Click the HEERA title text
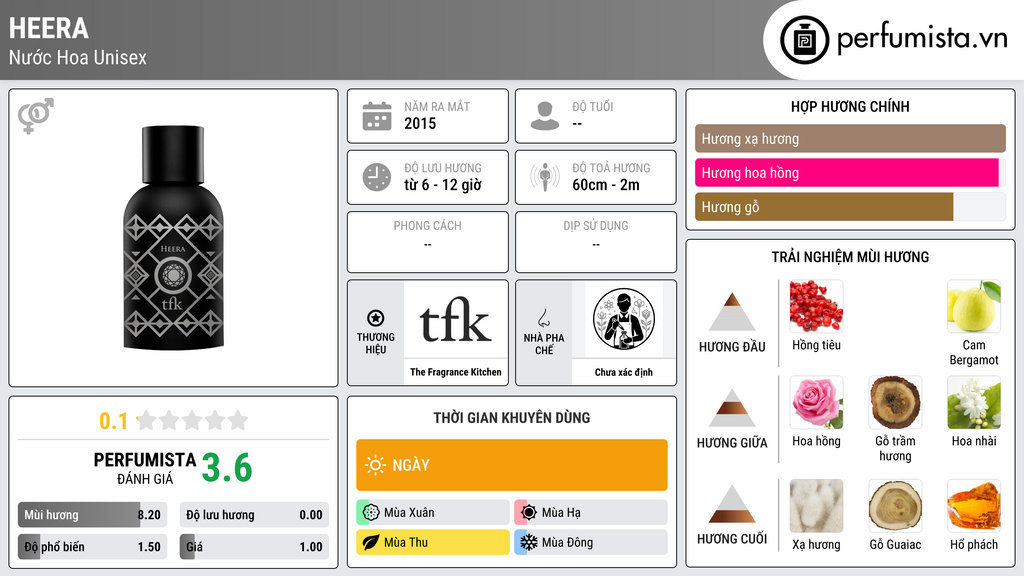 pyautogui.click(x=48, y=28)
